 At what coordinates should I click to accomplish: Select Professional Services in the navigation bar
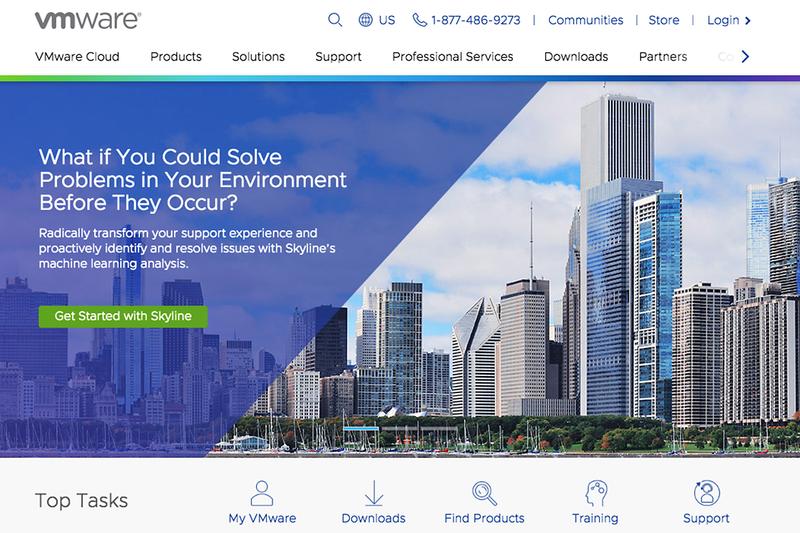pos(453,57)
